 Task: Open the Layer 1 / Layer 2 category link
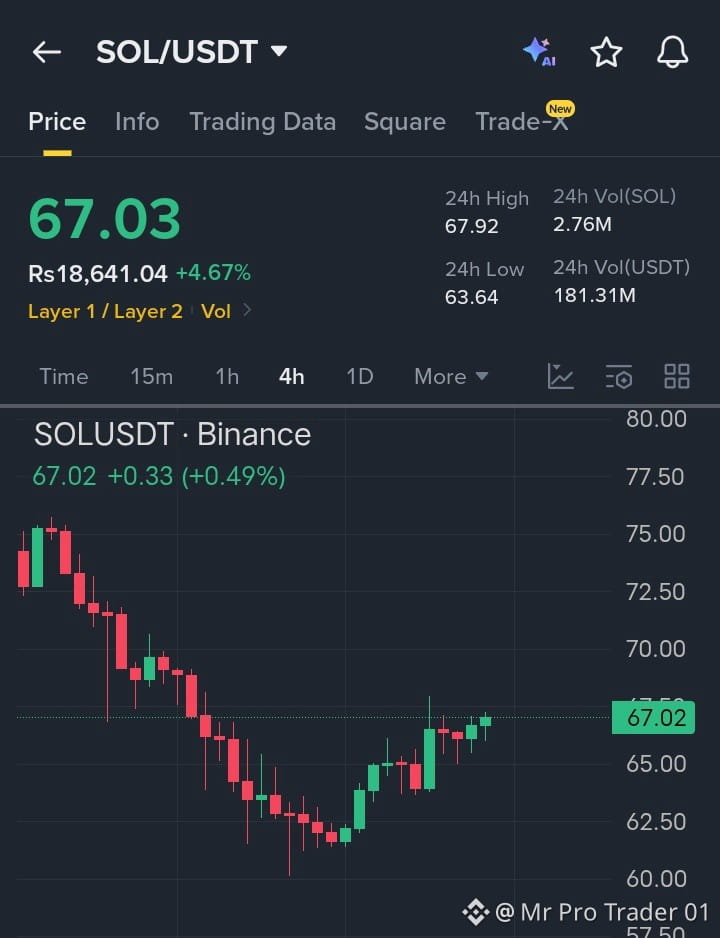pyautogui.click(x=105, y=312)
